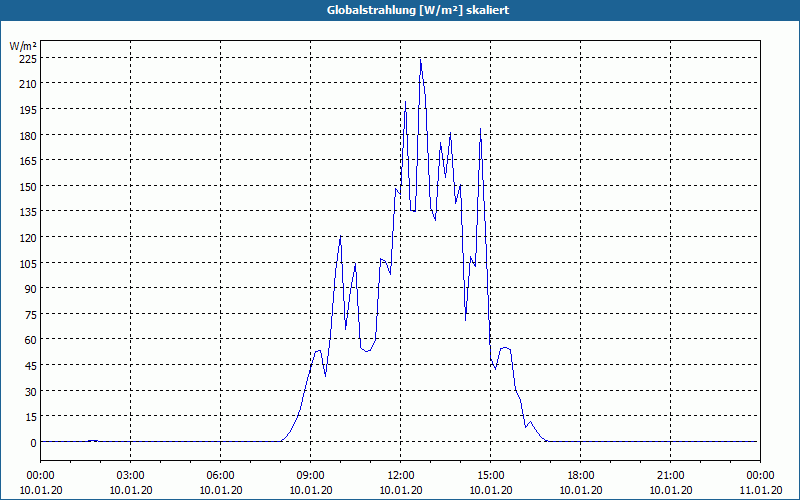Select the 15 y-axis value label

coord(31,417)
